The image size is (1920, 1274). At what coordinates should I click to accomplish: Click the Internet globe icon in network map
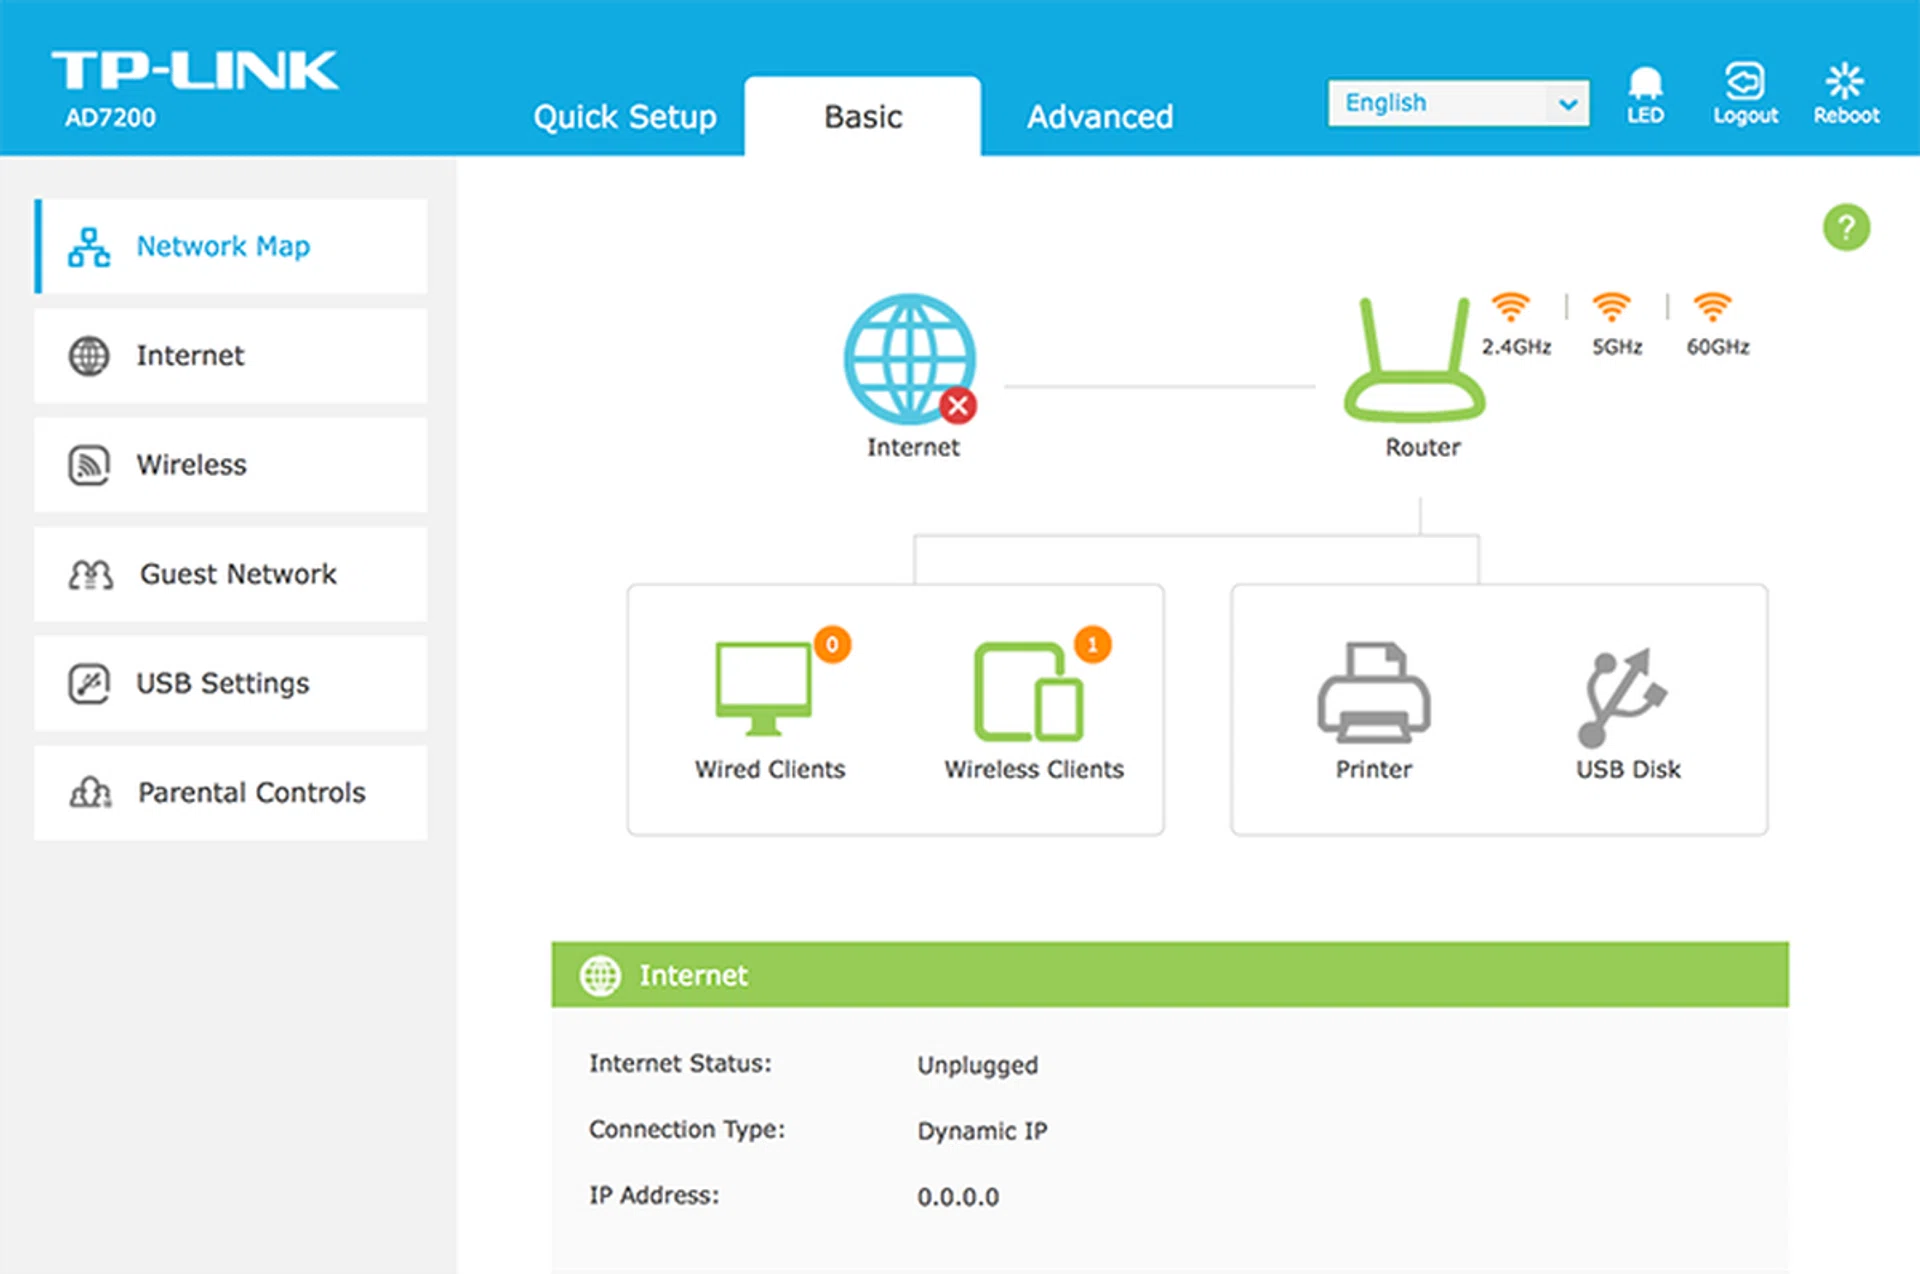[909, 359]
